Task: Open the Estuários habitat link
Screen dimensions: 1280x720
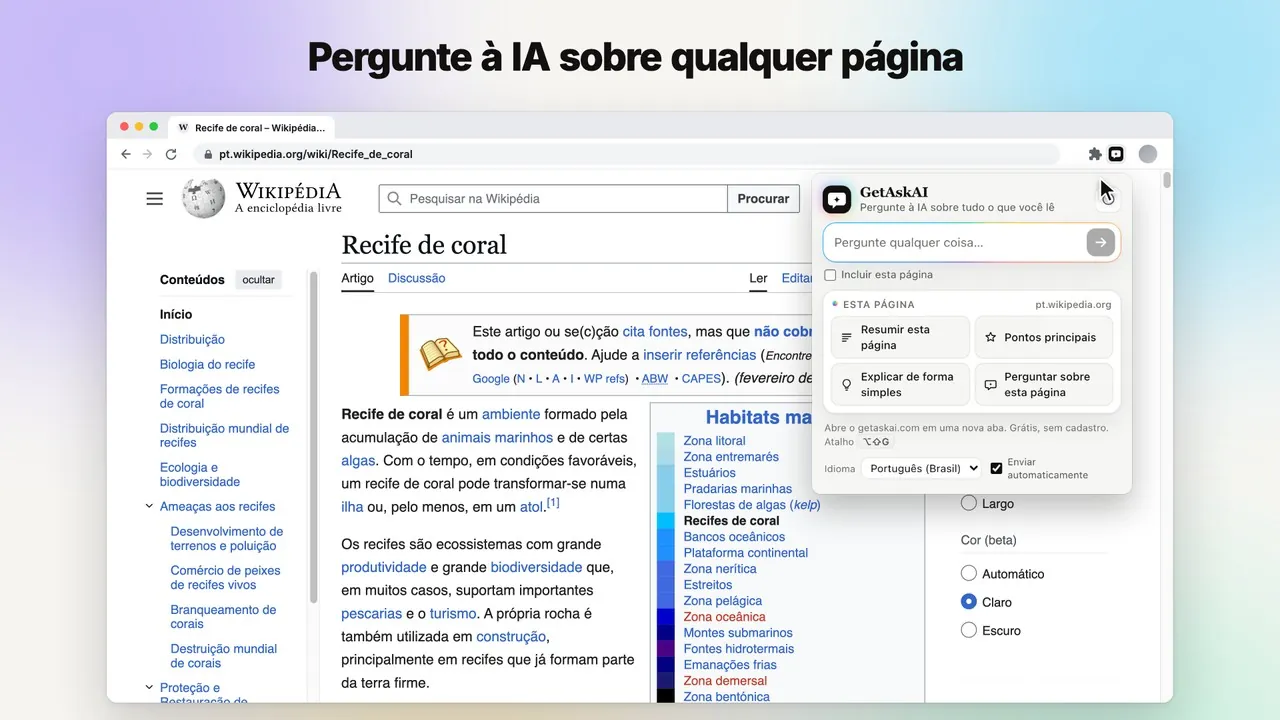Action: click(x=709, y=473)
